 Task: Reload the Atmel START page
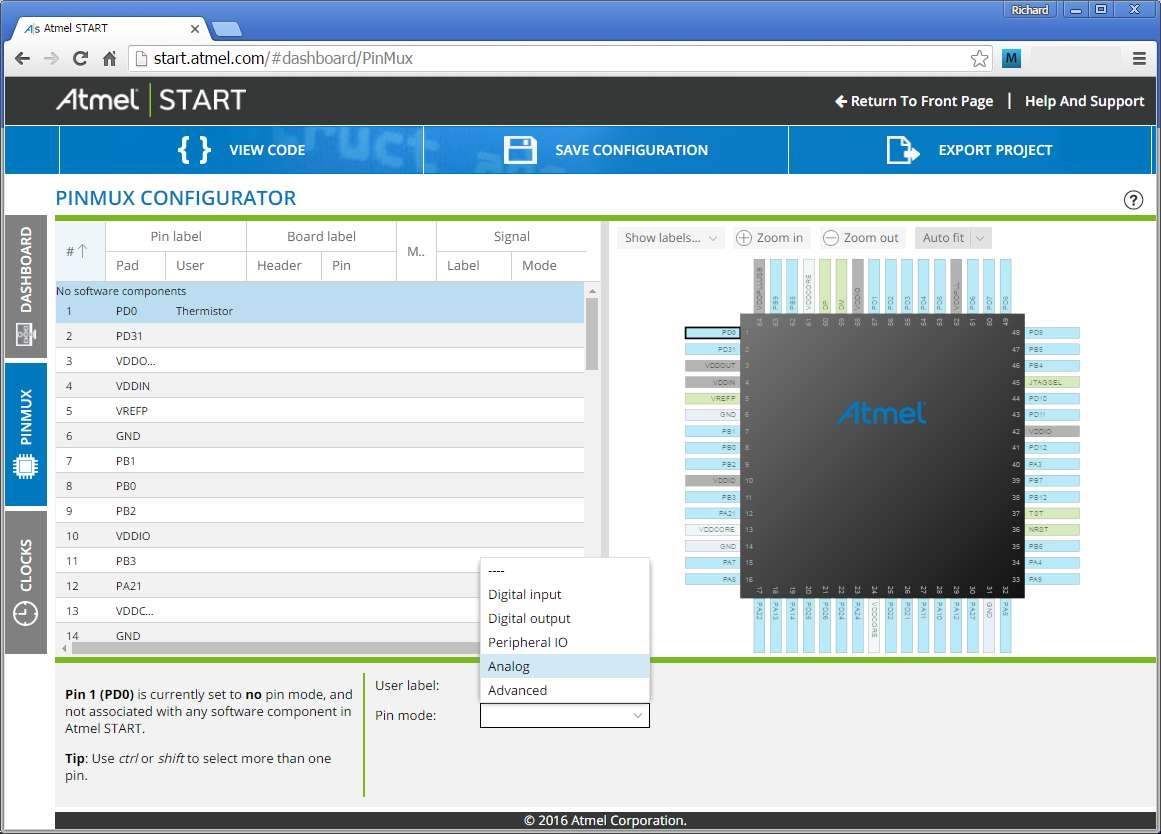[80, 59]
